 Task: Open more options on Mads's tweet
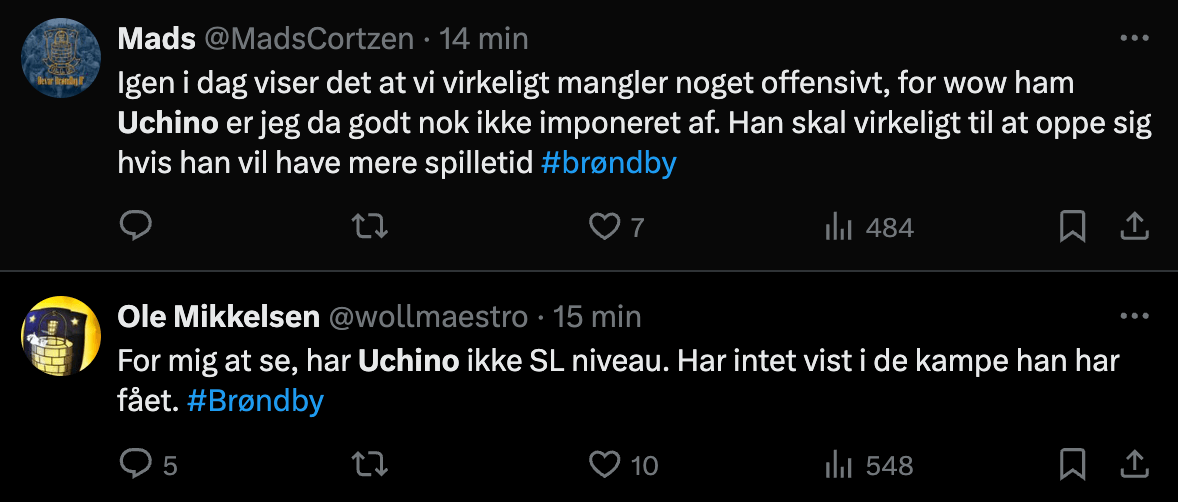(x=1134, y=38)
